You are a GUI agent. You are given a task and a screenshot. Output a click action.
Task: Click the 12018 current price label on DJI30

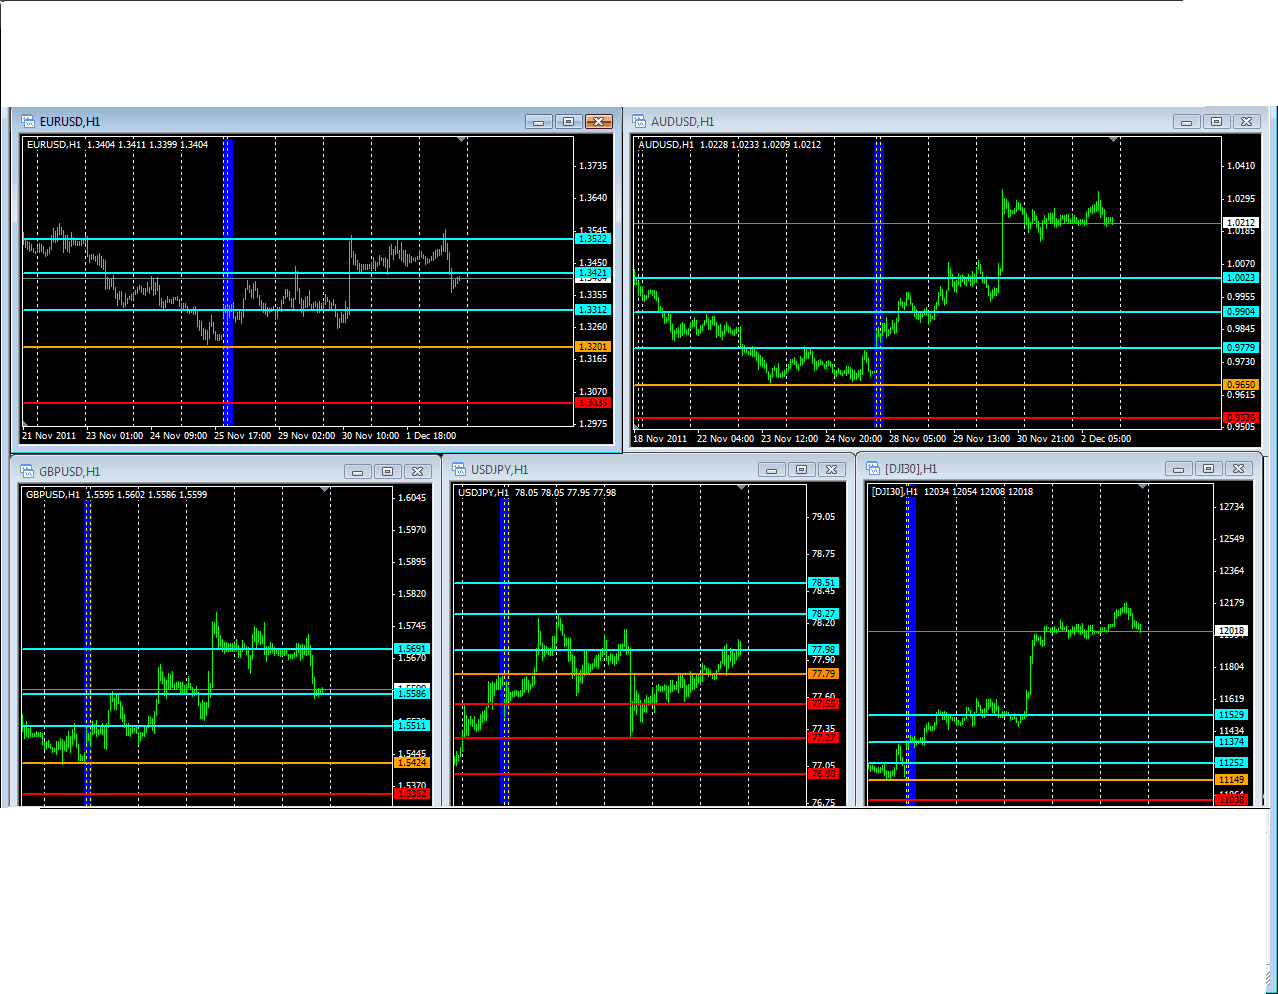tap(1231, 631)
